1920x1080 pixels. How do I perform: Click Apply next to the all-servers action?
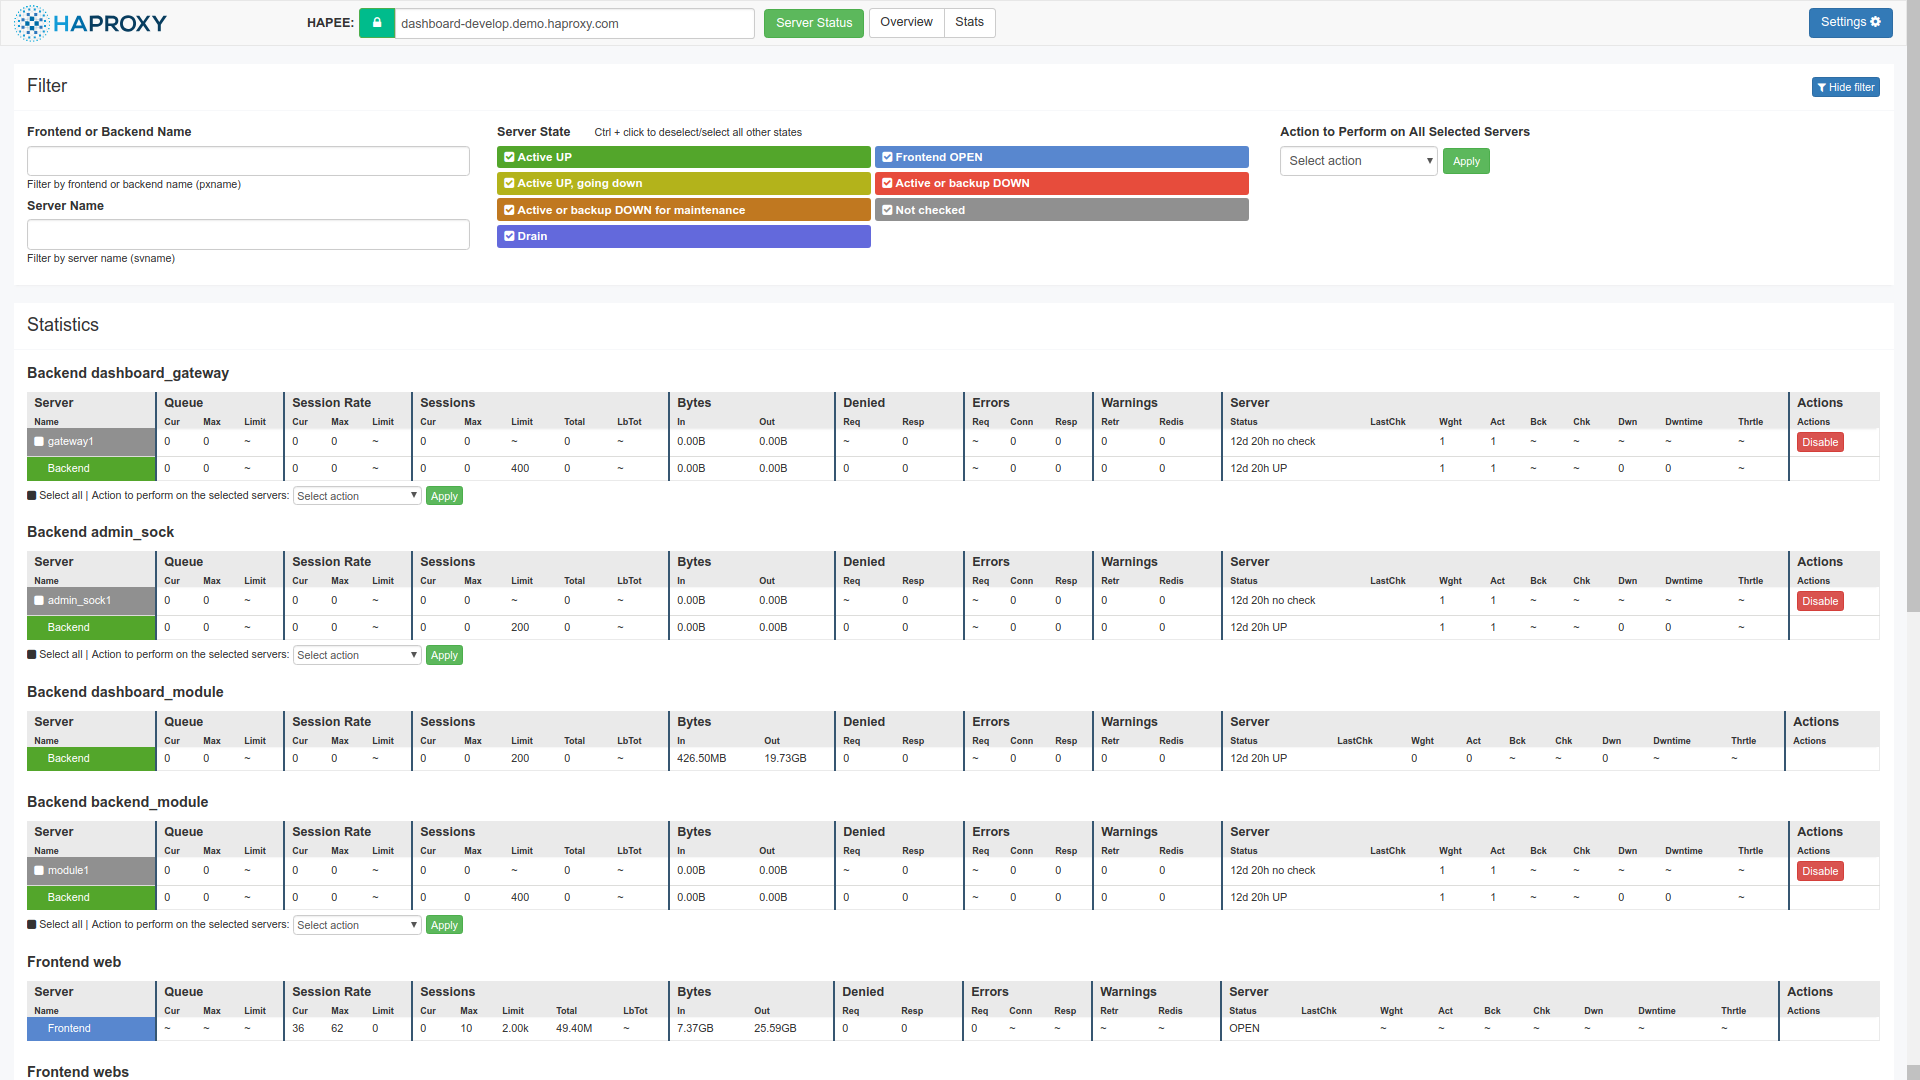(x=1465, y=161)
